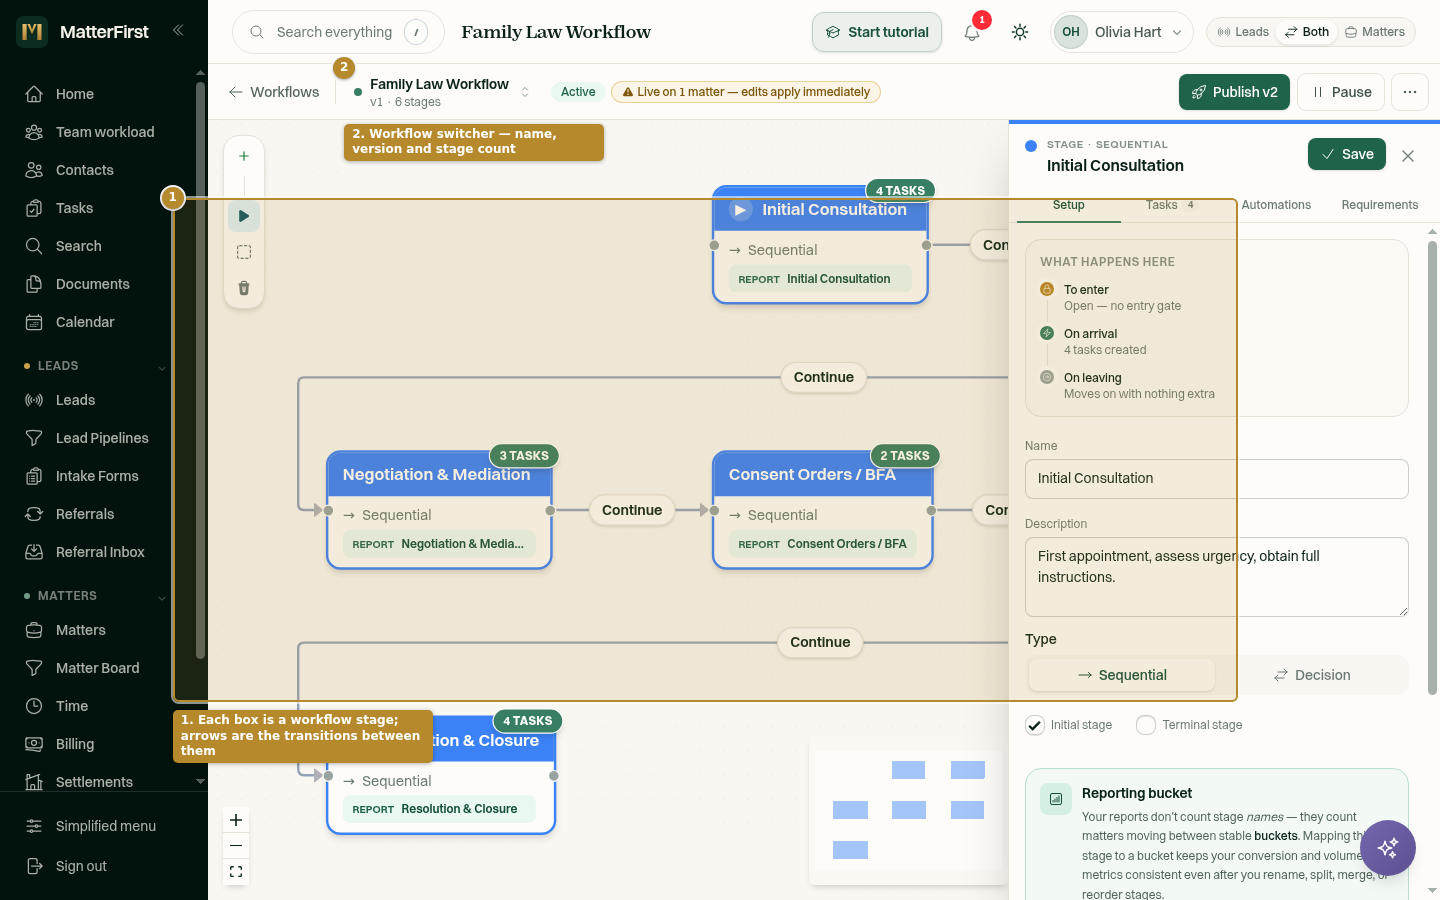1440x900 pixels.
Task: Select Decision stage type
Action: tap(1312, 675)
